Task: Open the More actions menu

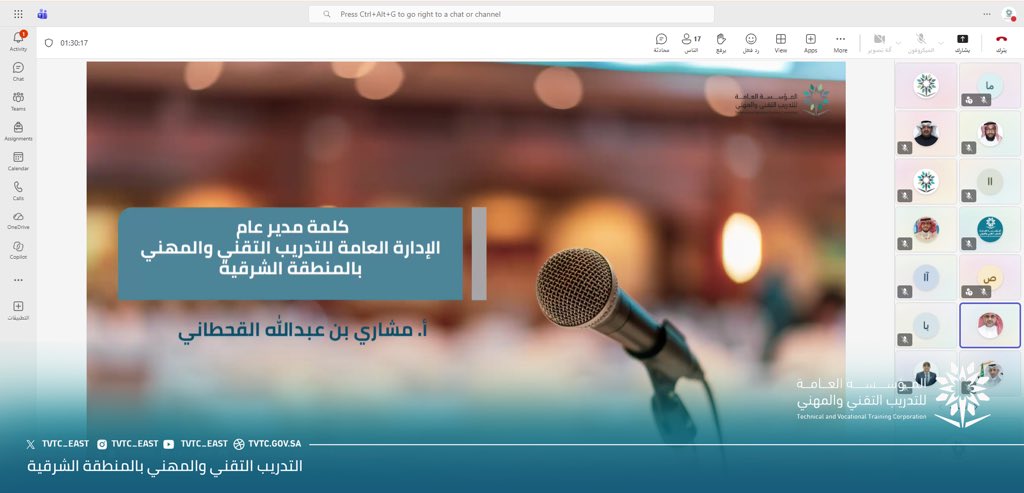Action: 840,43
